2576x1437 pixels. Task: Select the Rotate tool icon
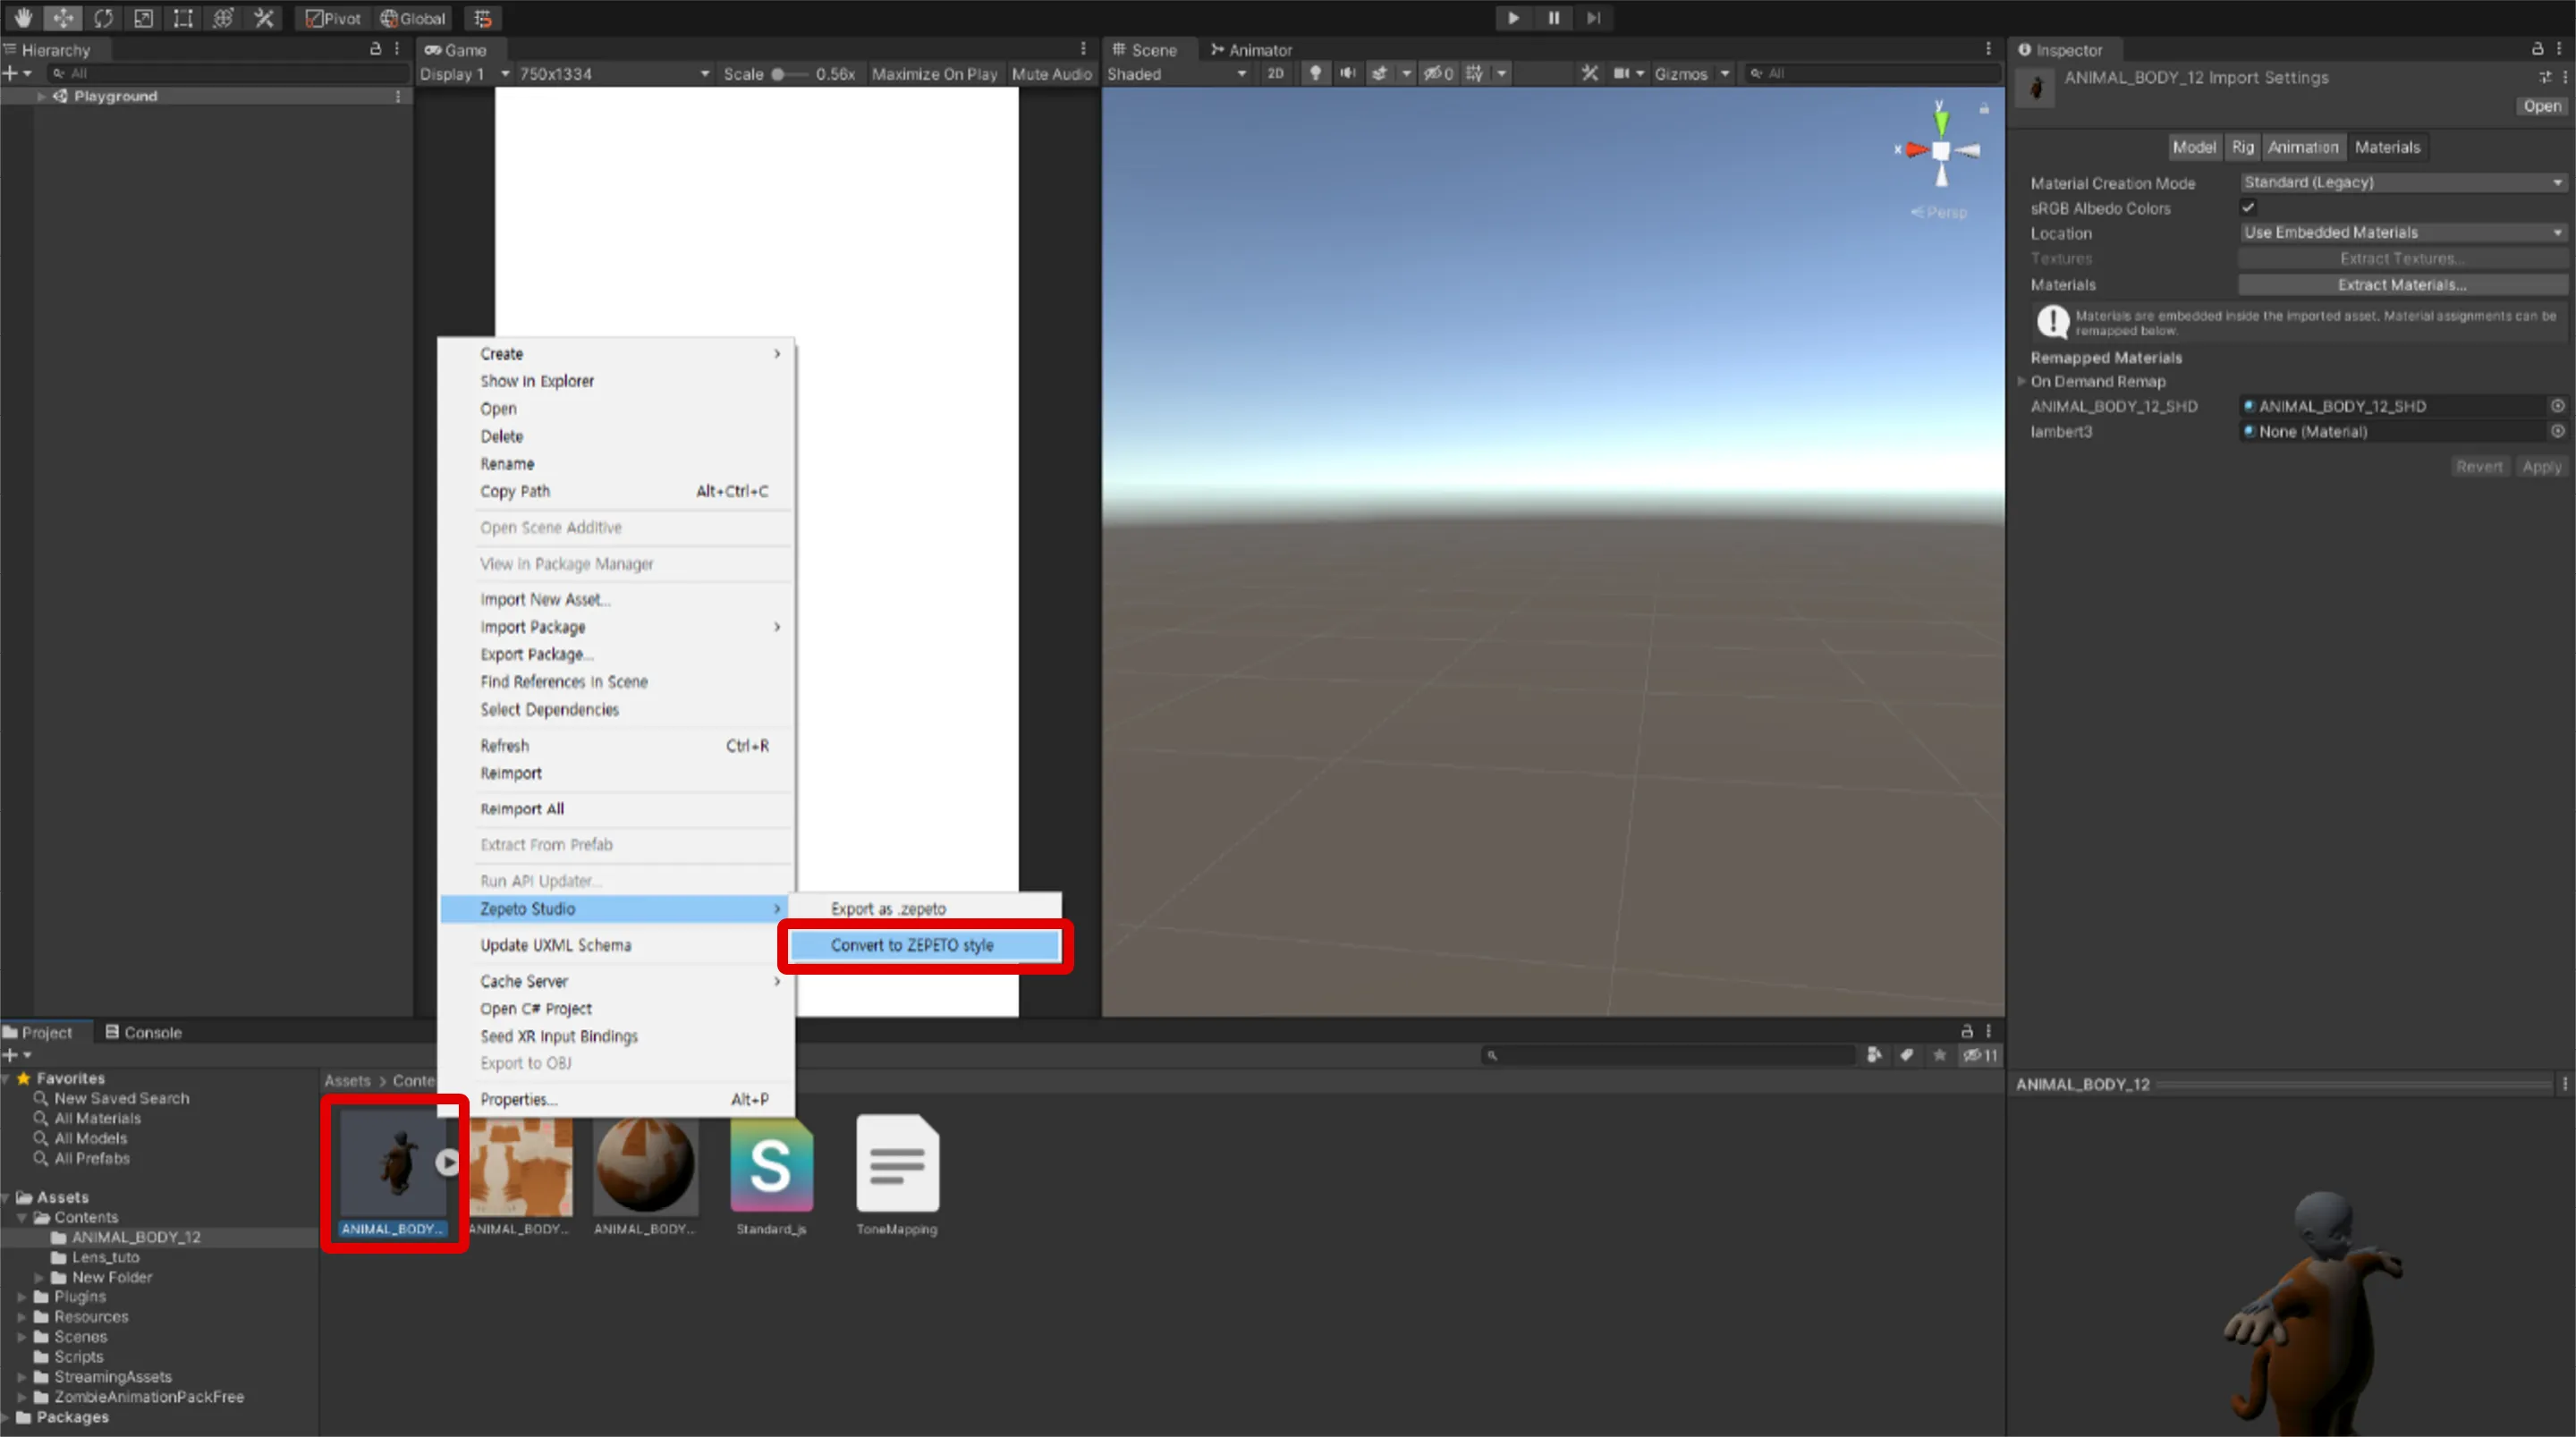tap(103, 18)
